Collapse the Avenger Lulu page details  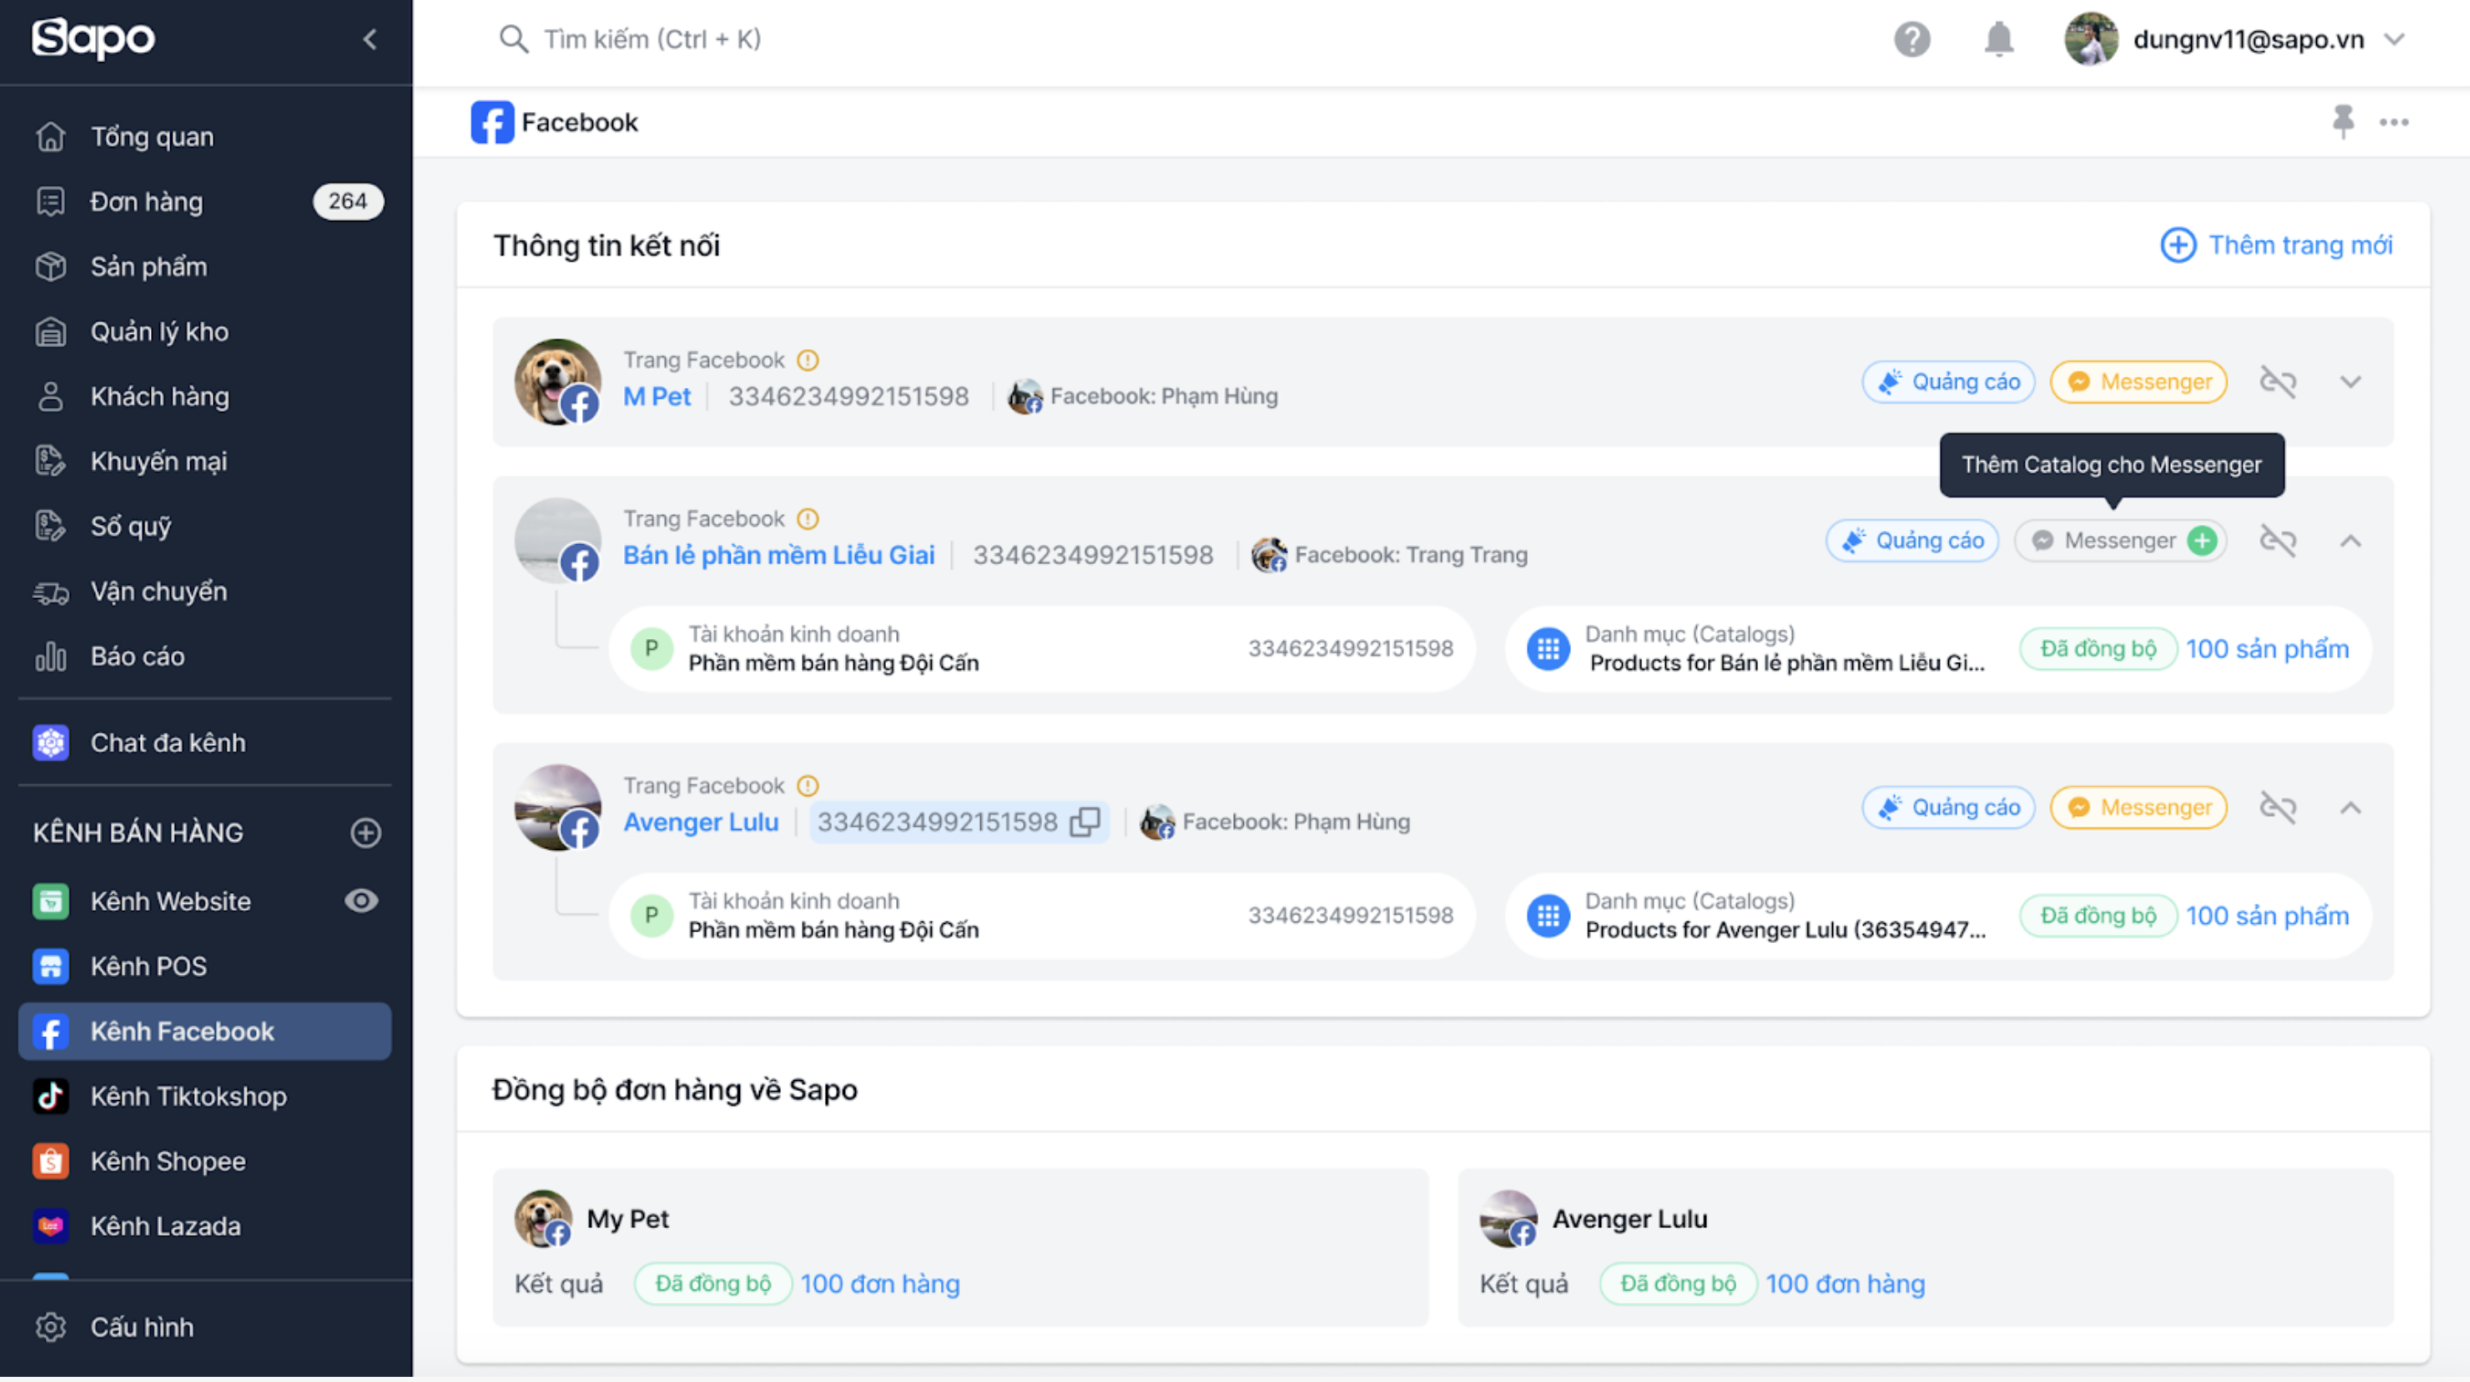pyautogui.click(x=2350, y=807)
